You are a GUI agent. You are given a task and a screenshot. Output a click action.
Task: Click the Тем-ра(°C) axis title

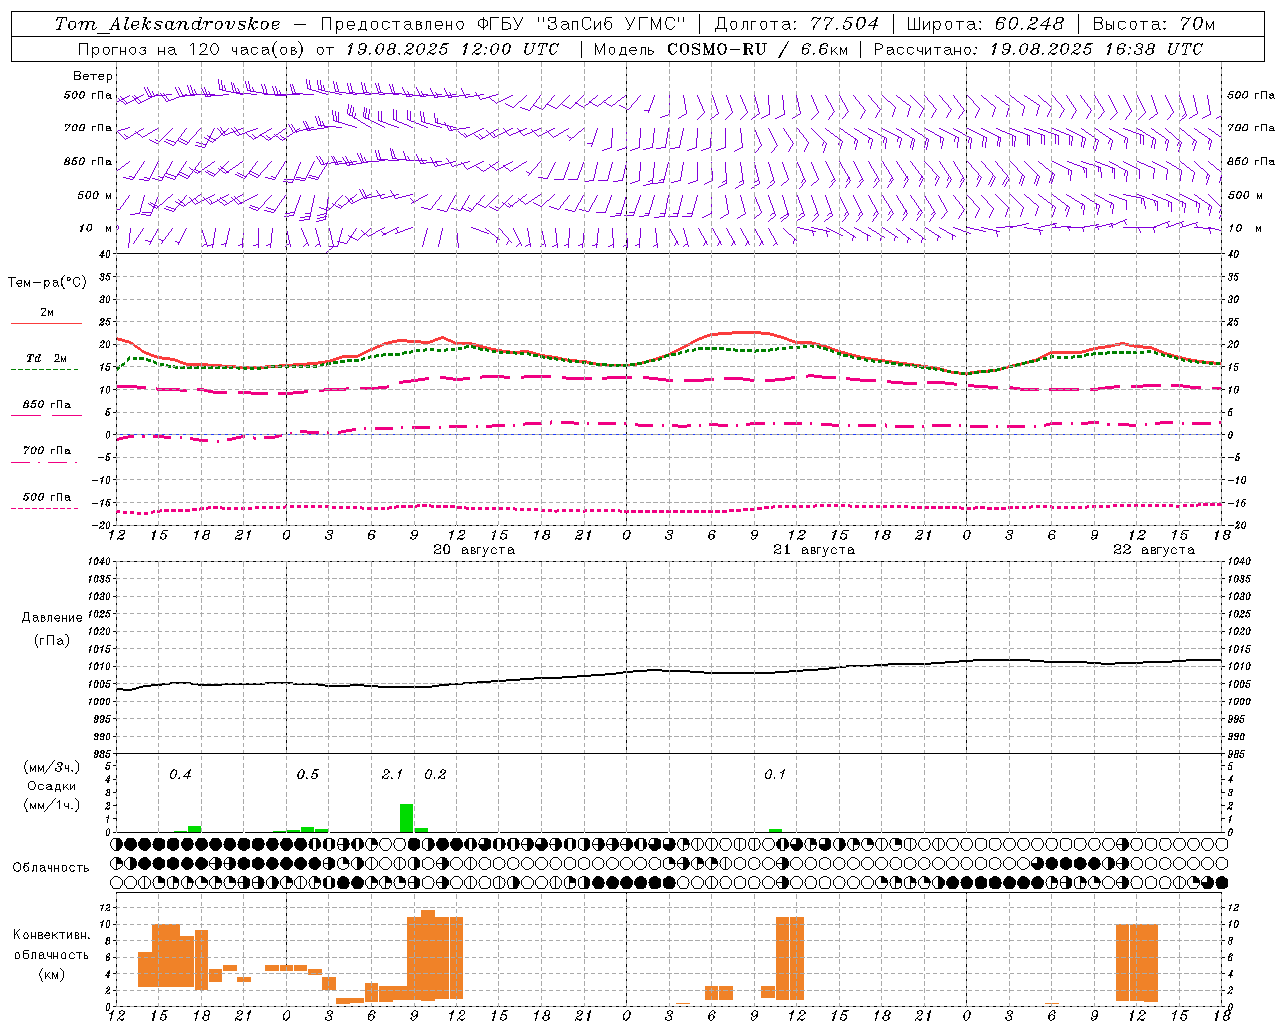coord(47,283)
